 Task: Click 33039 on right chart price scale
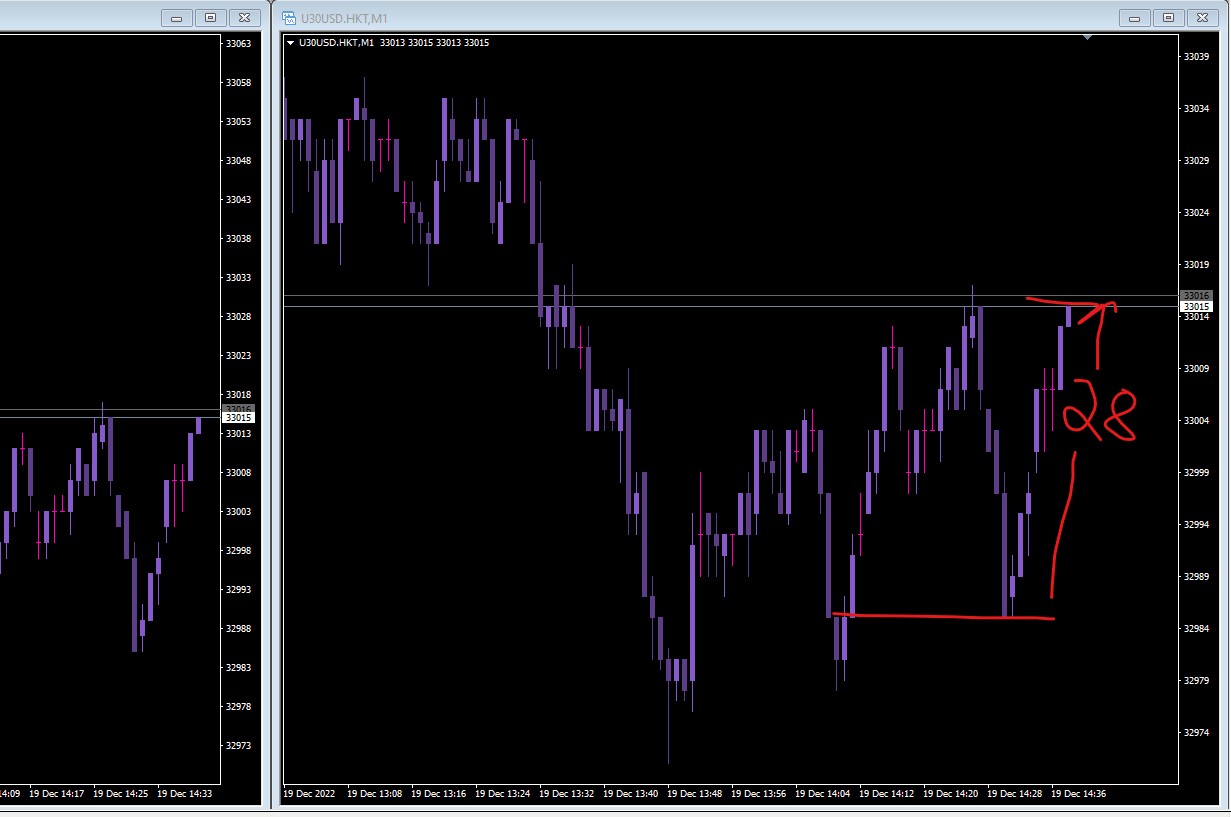(x=1197, y=56)
